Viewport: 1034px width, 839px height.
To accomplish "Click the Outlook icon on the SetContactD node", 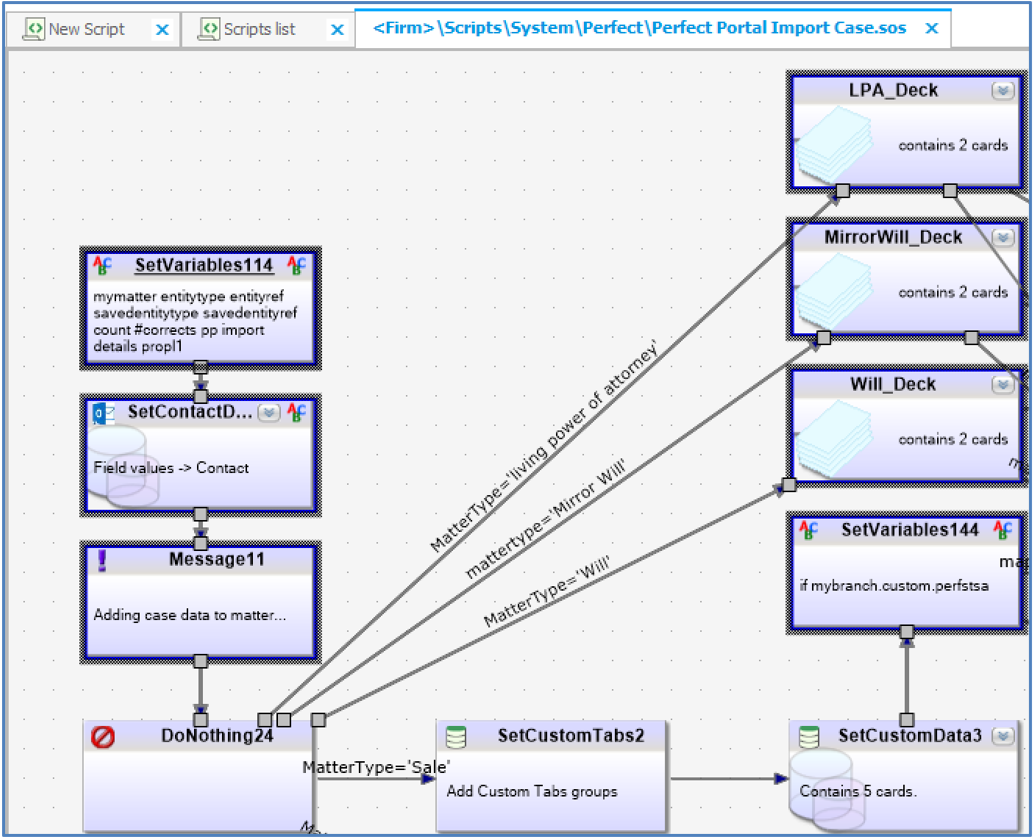I will [x=101, y=413].
